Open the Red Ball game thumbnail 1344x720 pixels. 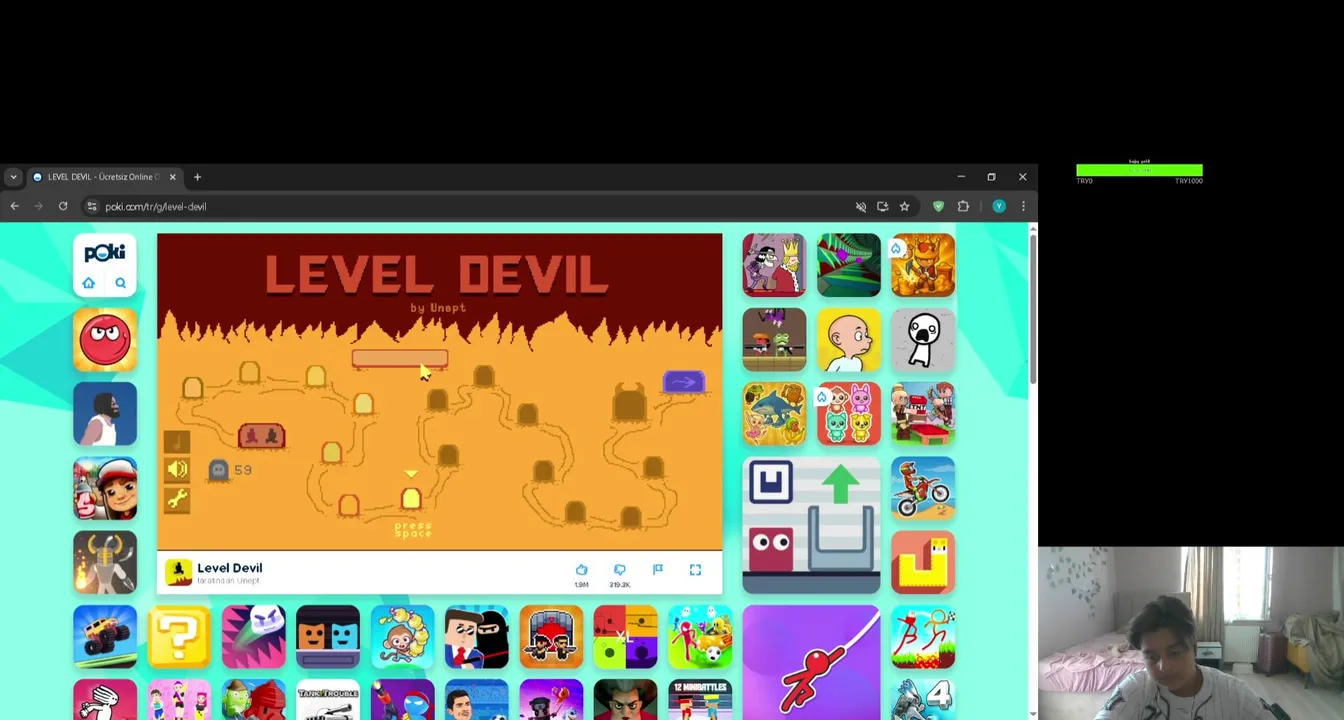pos(105,340)
